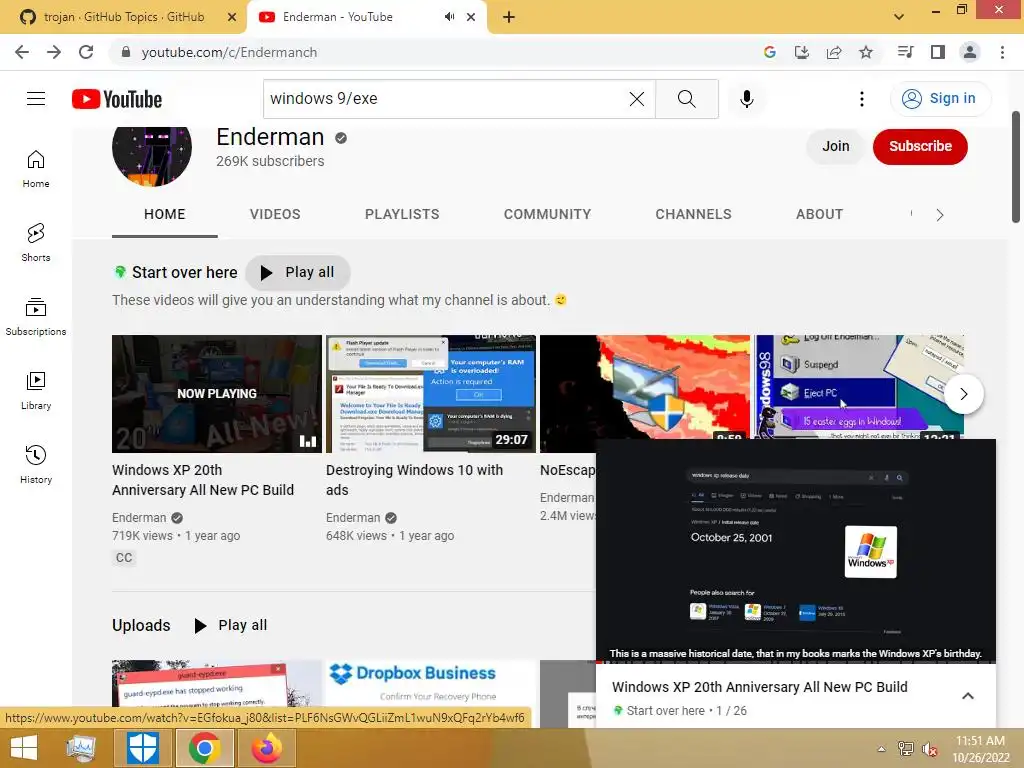Open Destroying Windows 10 with ads thumbnail
Image resolution: width=1024 pixels, height=768 pixels.
coord(431,394)
